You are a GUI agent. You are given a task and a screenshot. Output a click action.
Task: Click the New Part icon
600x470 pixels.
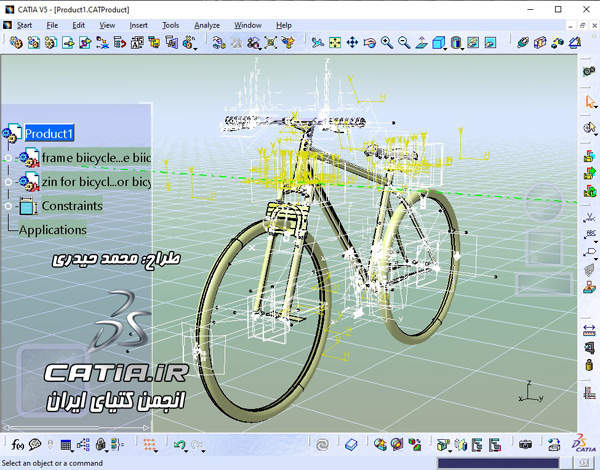click(x=51, y=42)
